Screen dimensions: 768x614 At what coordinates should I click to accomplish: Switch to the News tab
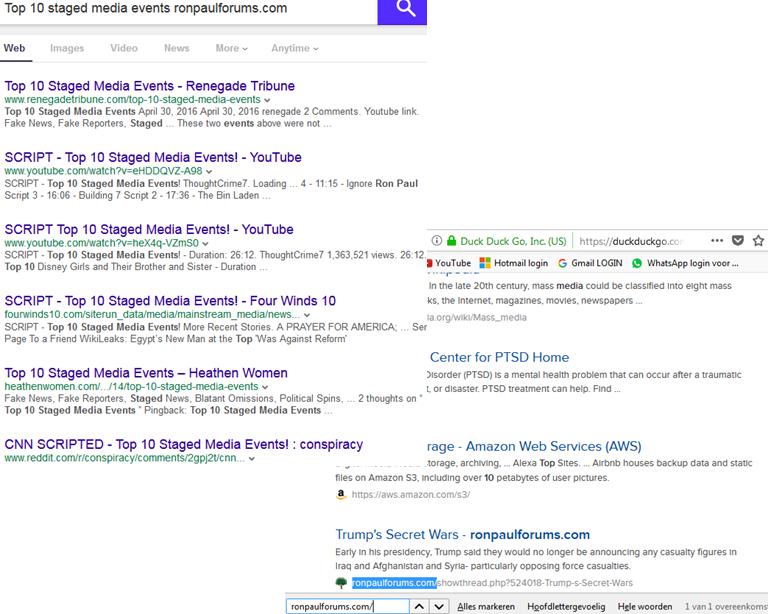click(176, 48)
